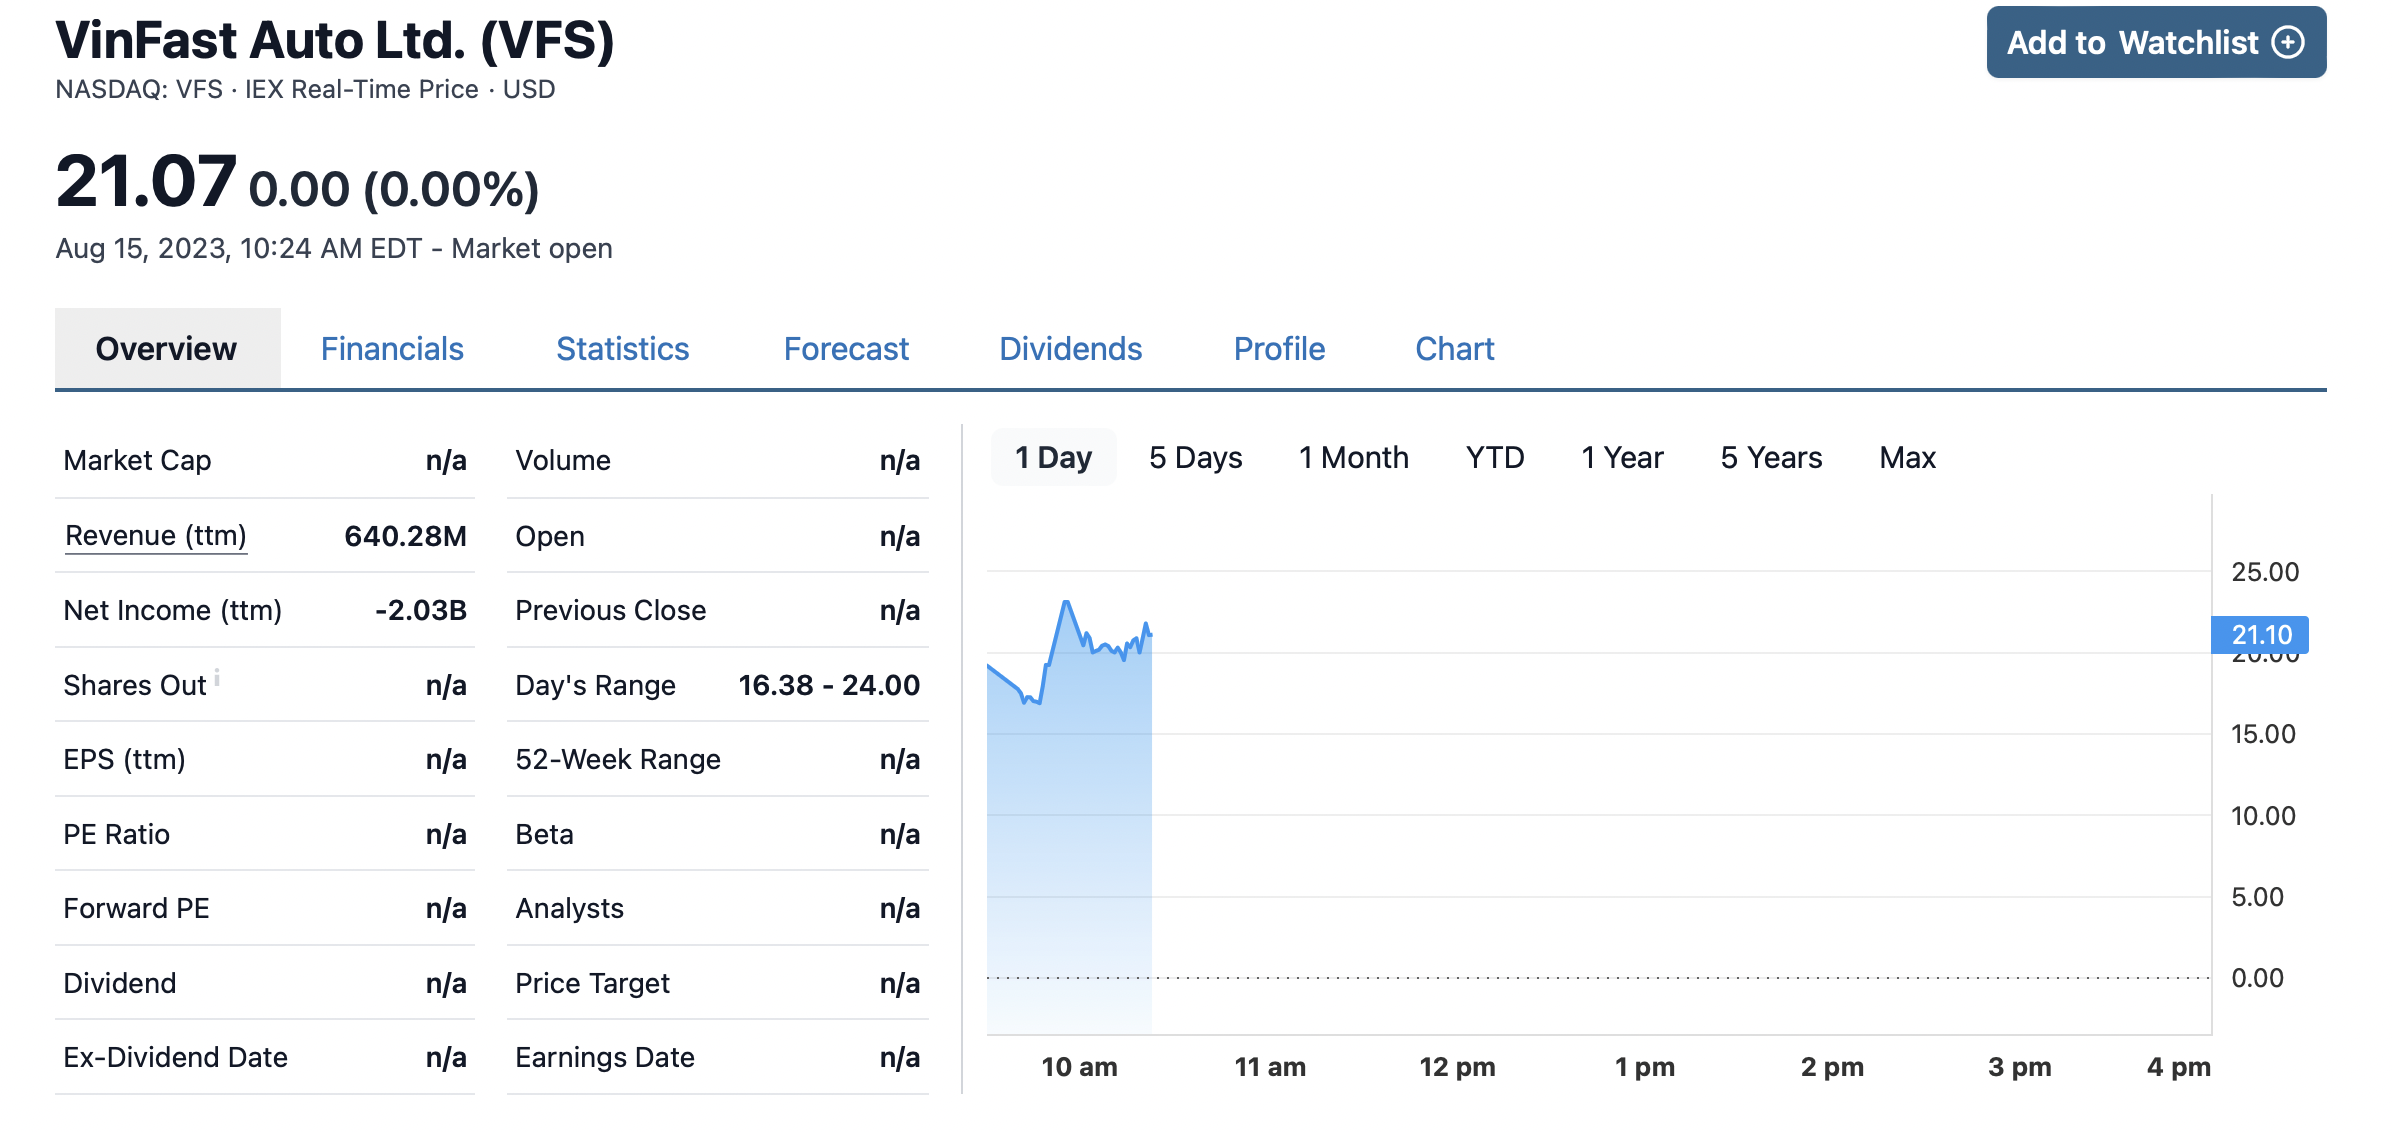This screenshot has height=1132, width=2392.
Task: Click the plus icon on the Watchlist button
Action: 2288,42
